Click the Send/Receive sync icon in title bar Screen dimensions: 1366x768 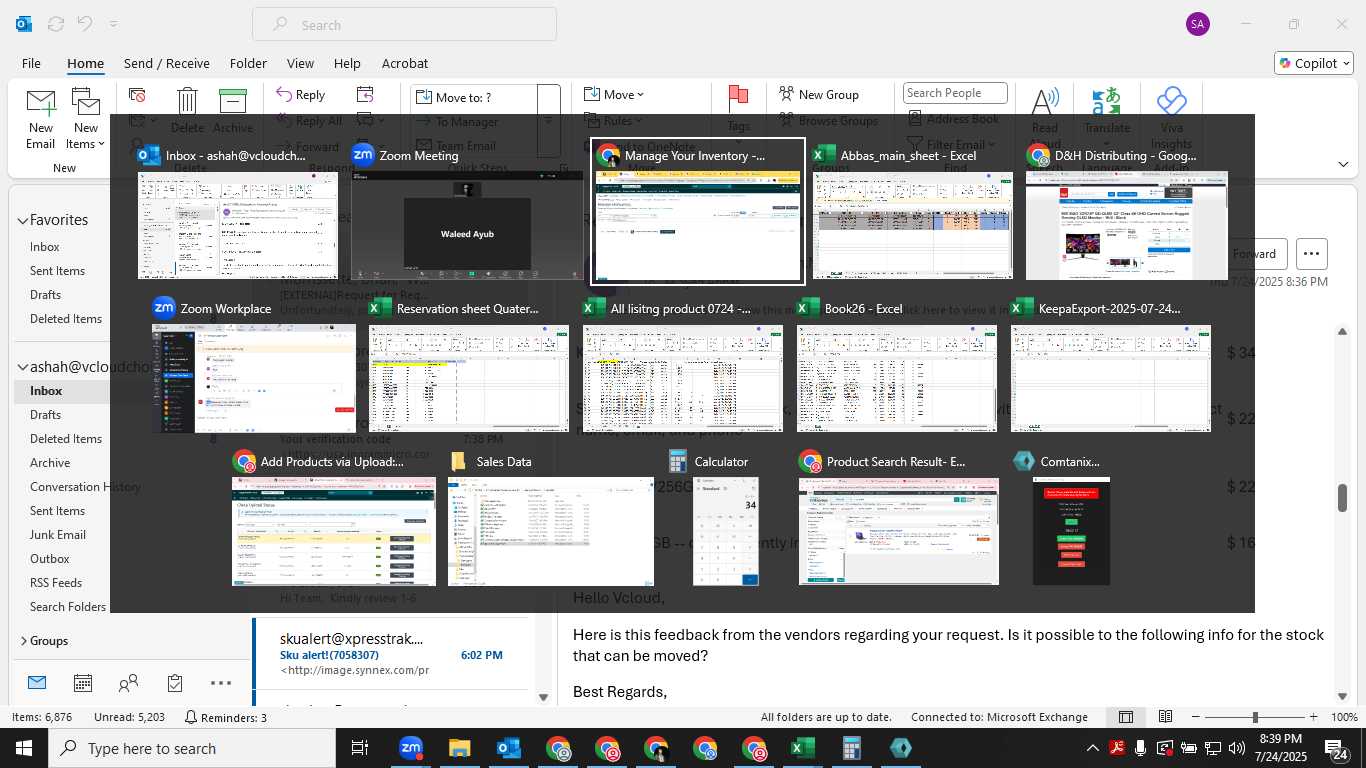[55, 24]
